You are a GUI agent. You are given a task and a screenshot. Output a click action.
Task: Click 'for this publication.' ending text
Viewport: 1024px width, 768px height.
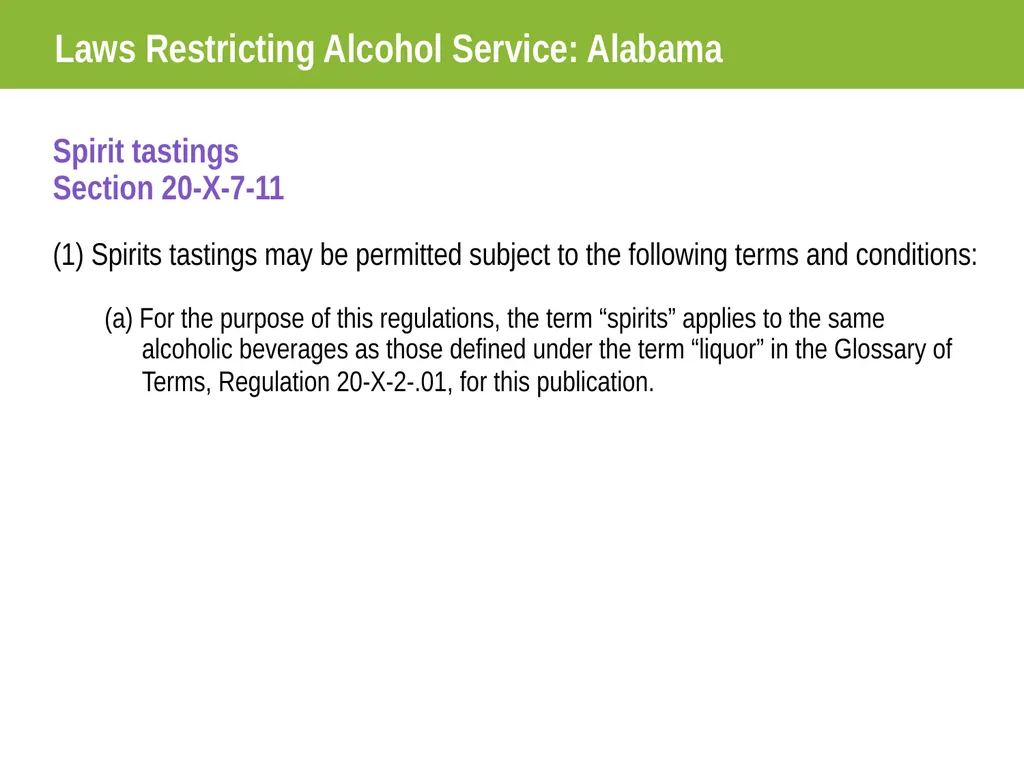click(x=556, y=382)
